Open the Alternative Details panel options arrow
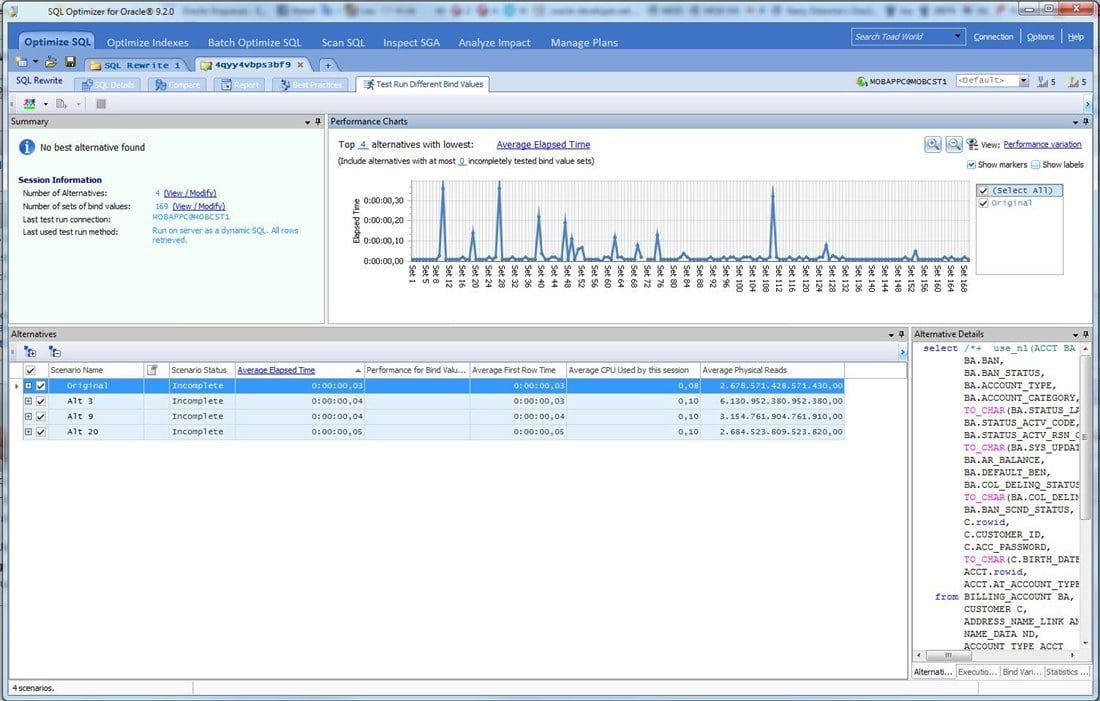Screen dimensions: 1100x701 [x=1075, y=335]
